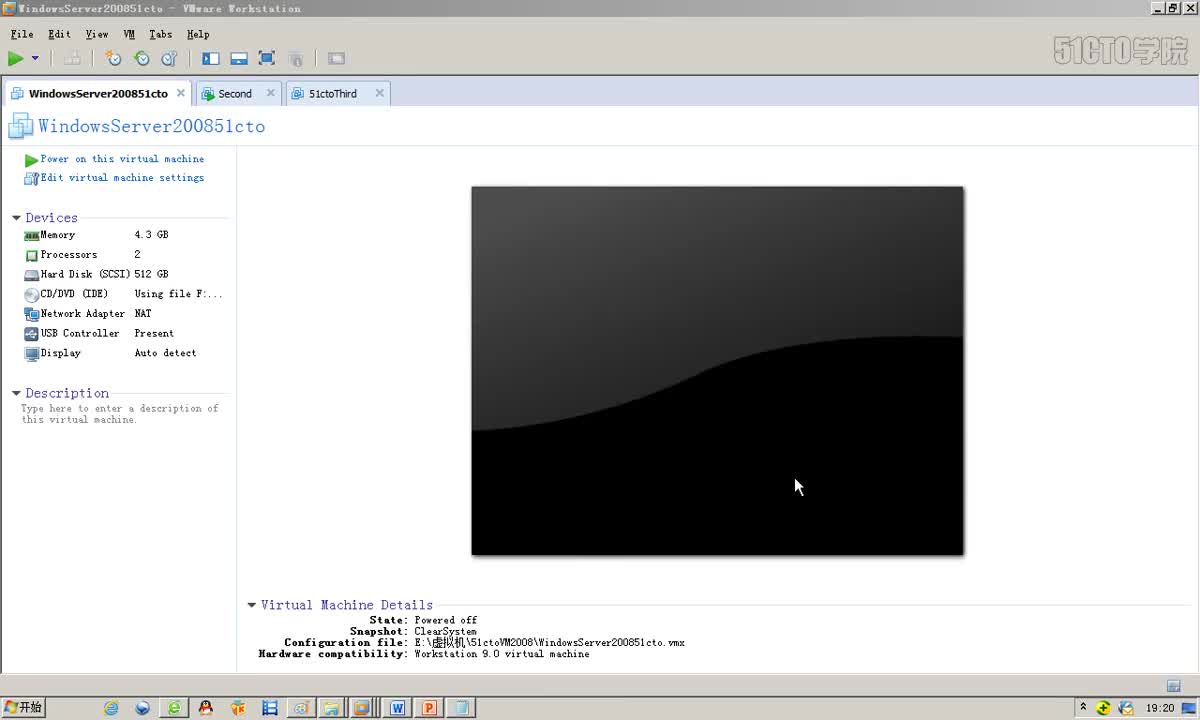Open the QQ penguin taskbar icon
Image resolution: width=1200 pixels, height=720 pixels.
[205, 708]
